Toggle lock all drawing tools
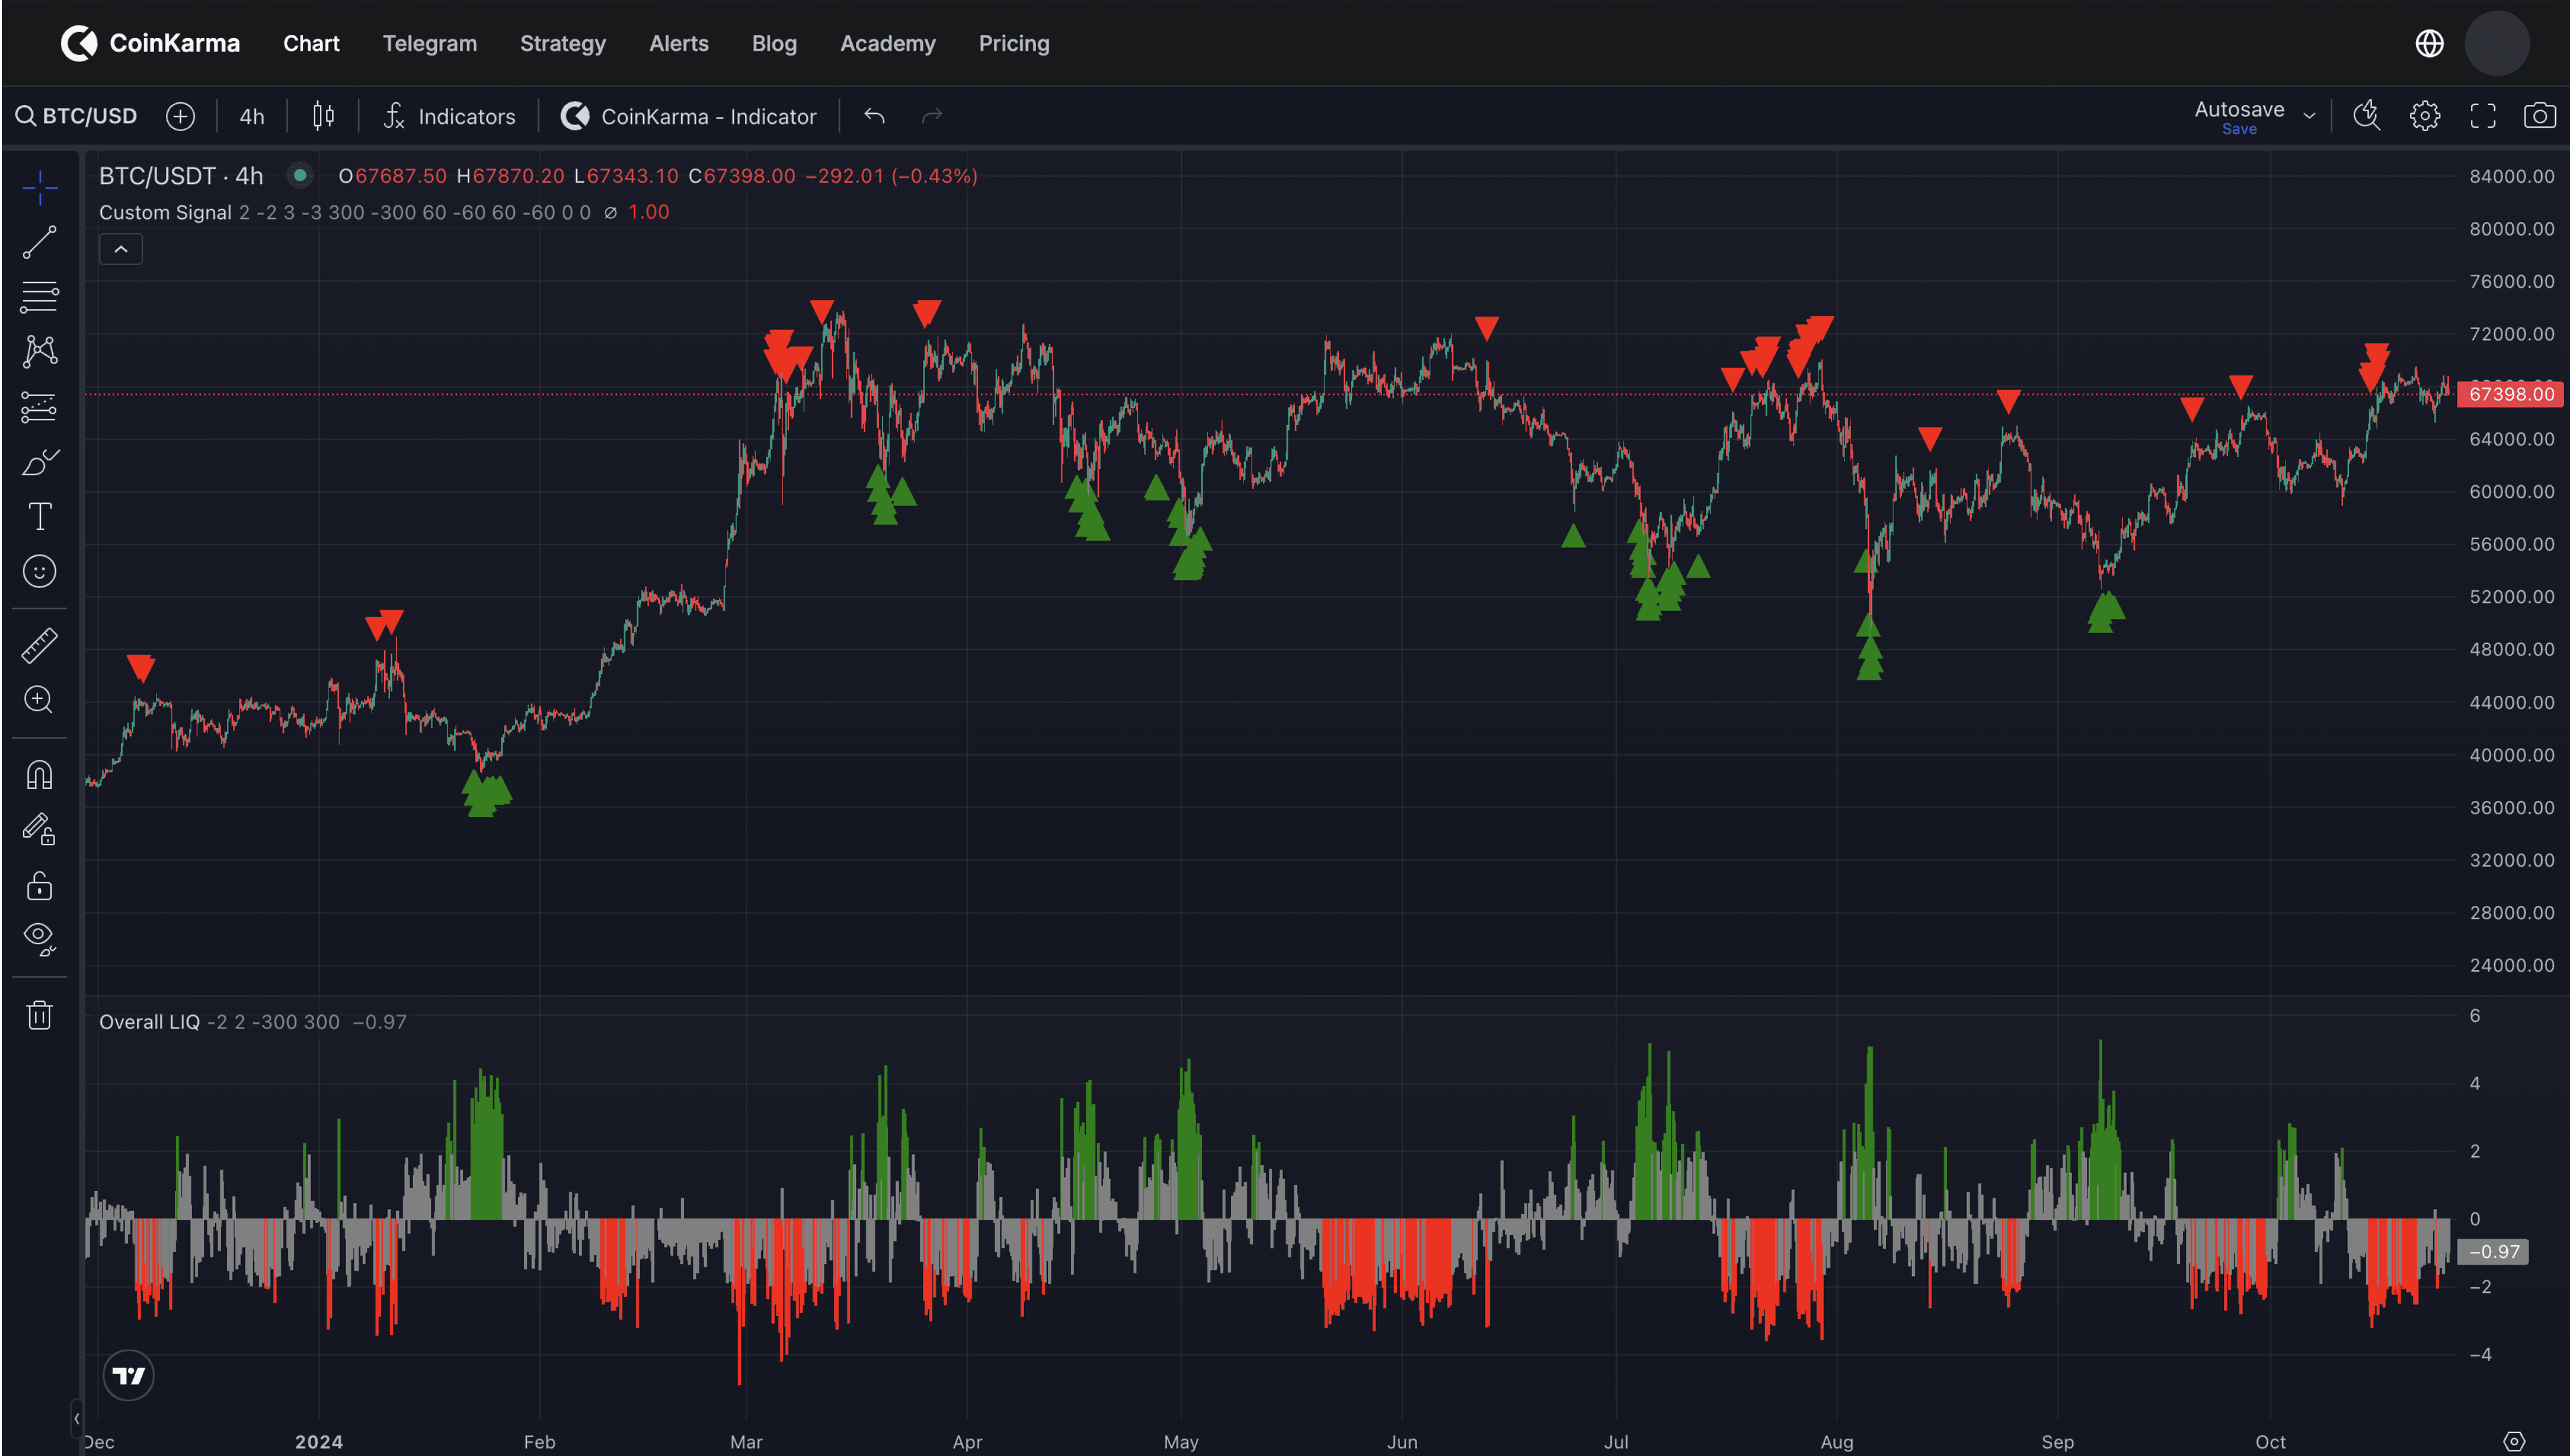This screenshot has width=2570, height=1456. pos(40,885)
